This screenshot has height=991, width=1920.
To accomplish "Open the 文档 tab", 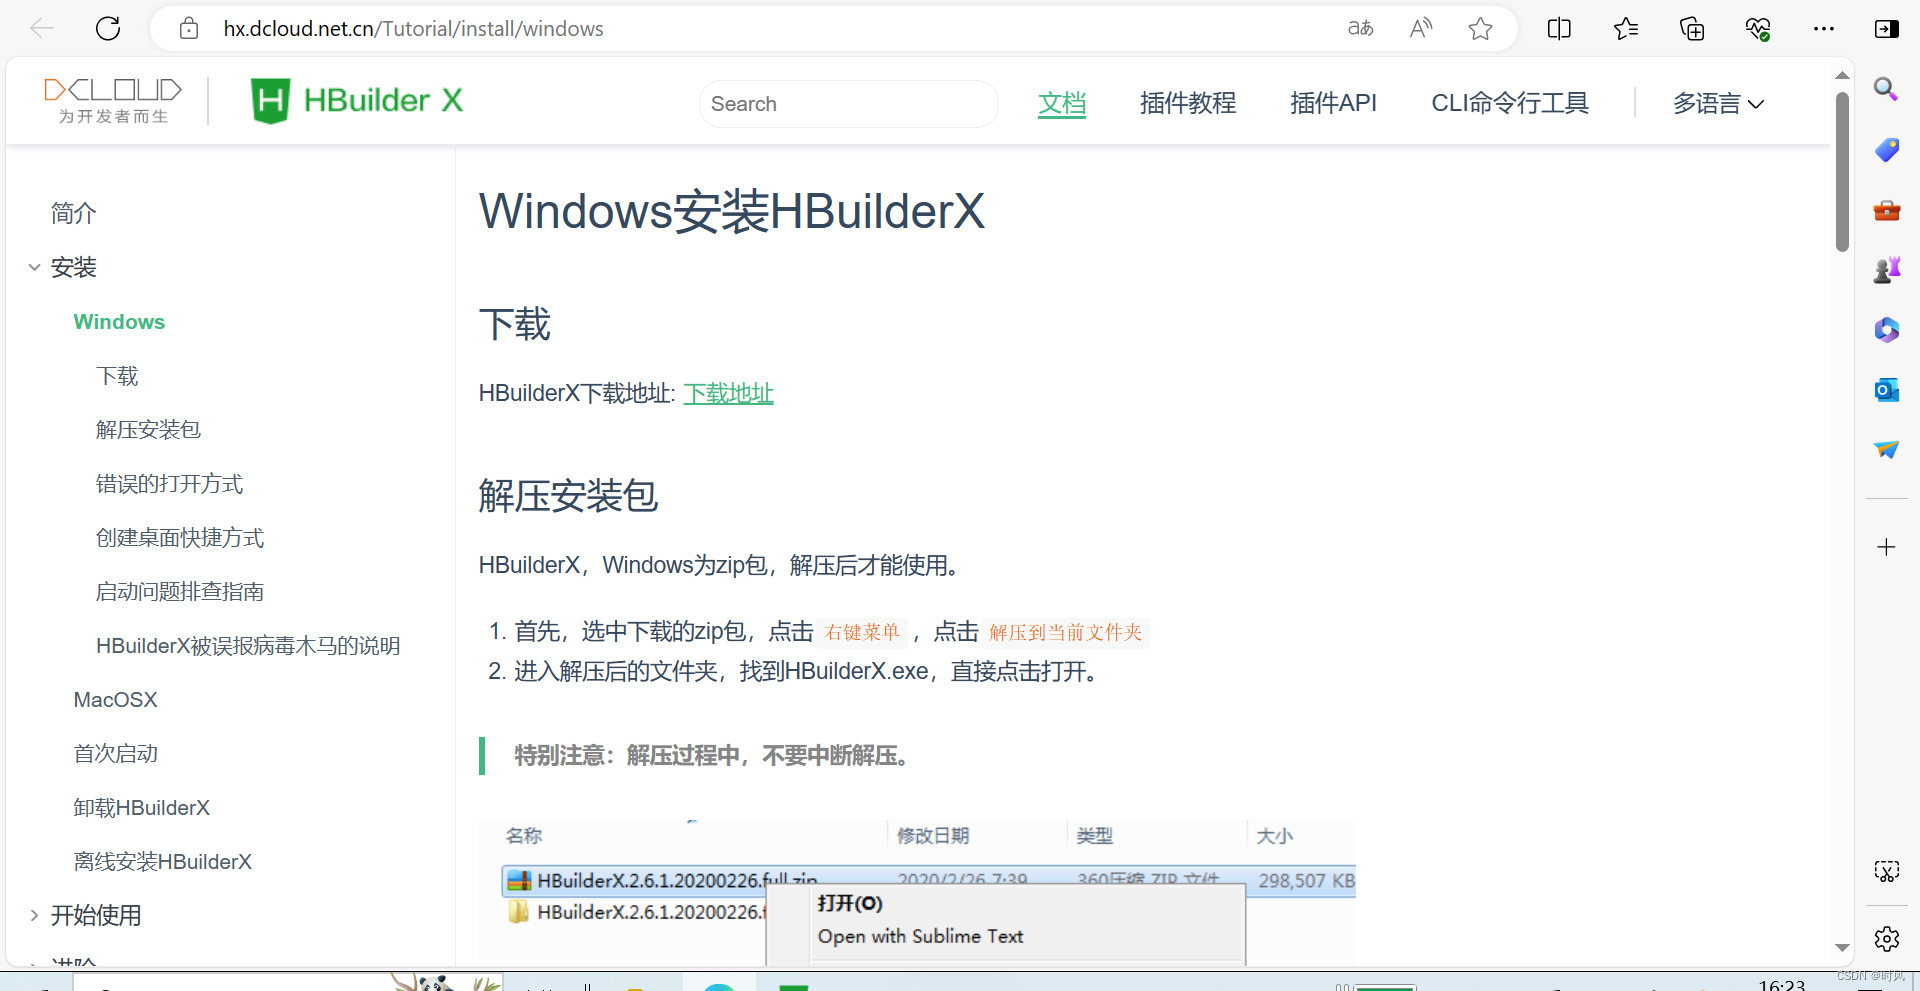I will 1062,103.
